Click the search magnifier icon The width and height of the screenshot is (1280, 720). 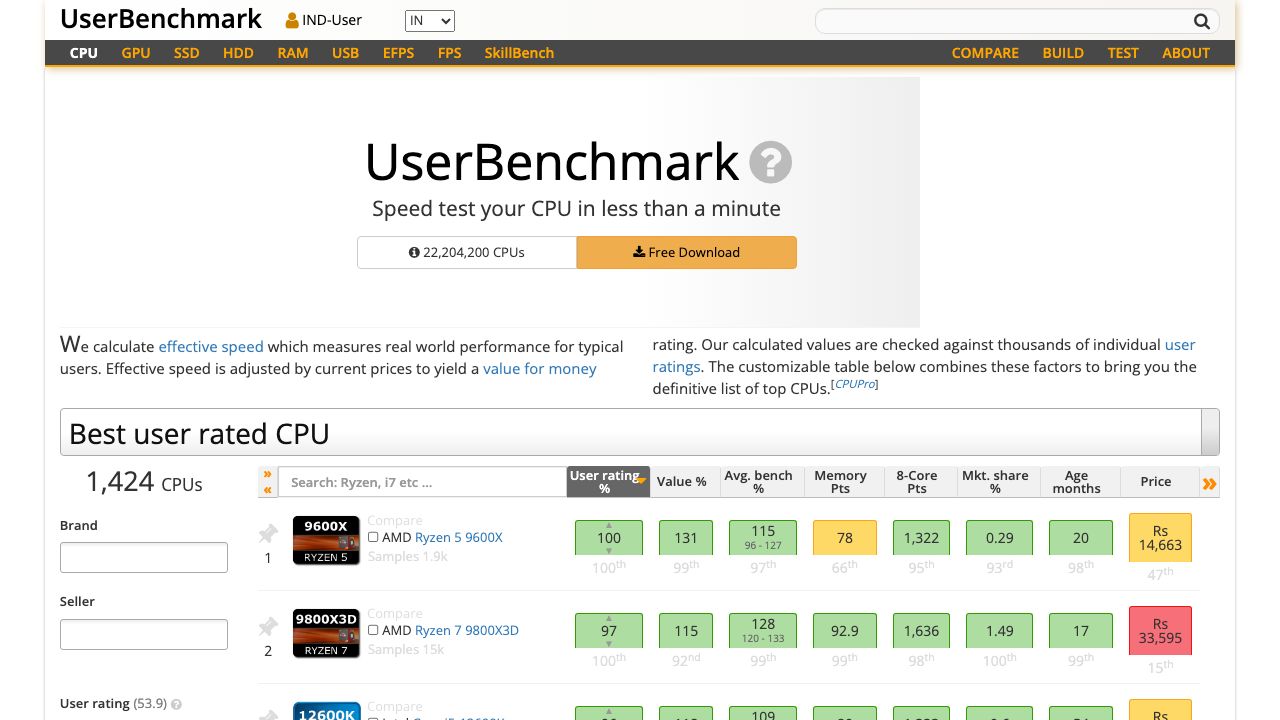1201,21
